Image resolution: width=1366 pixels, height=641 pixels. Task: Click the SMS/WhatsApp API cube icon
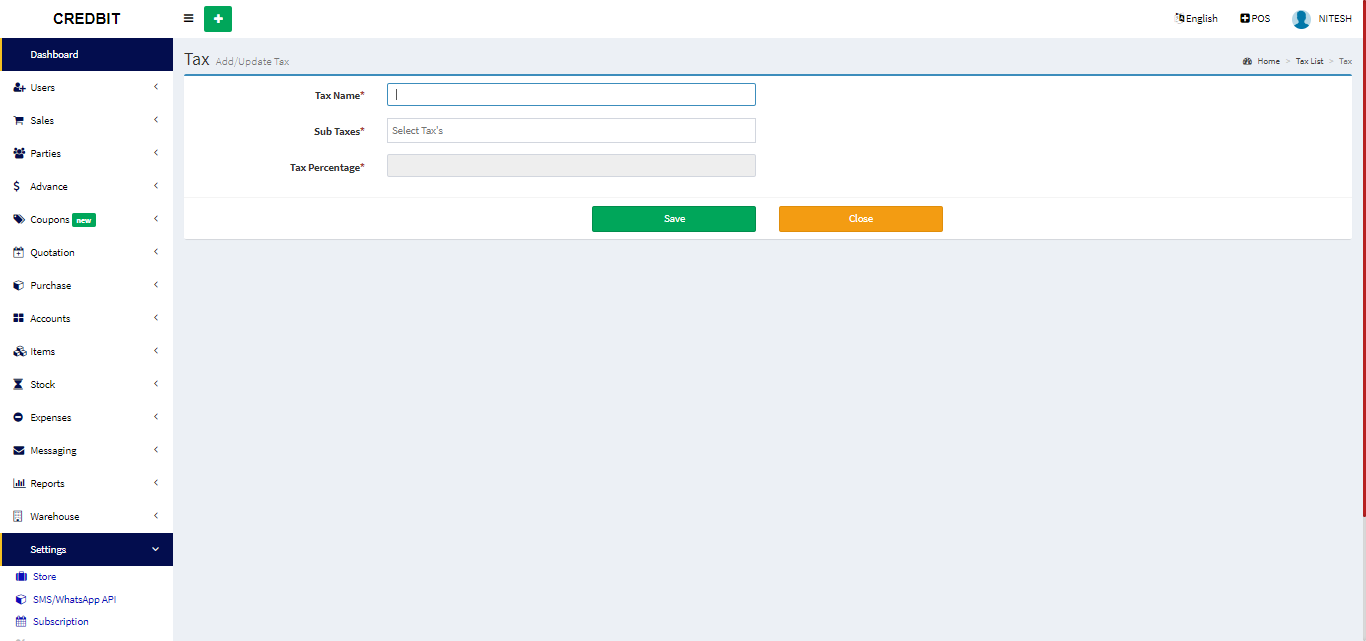click(21, 600)
